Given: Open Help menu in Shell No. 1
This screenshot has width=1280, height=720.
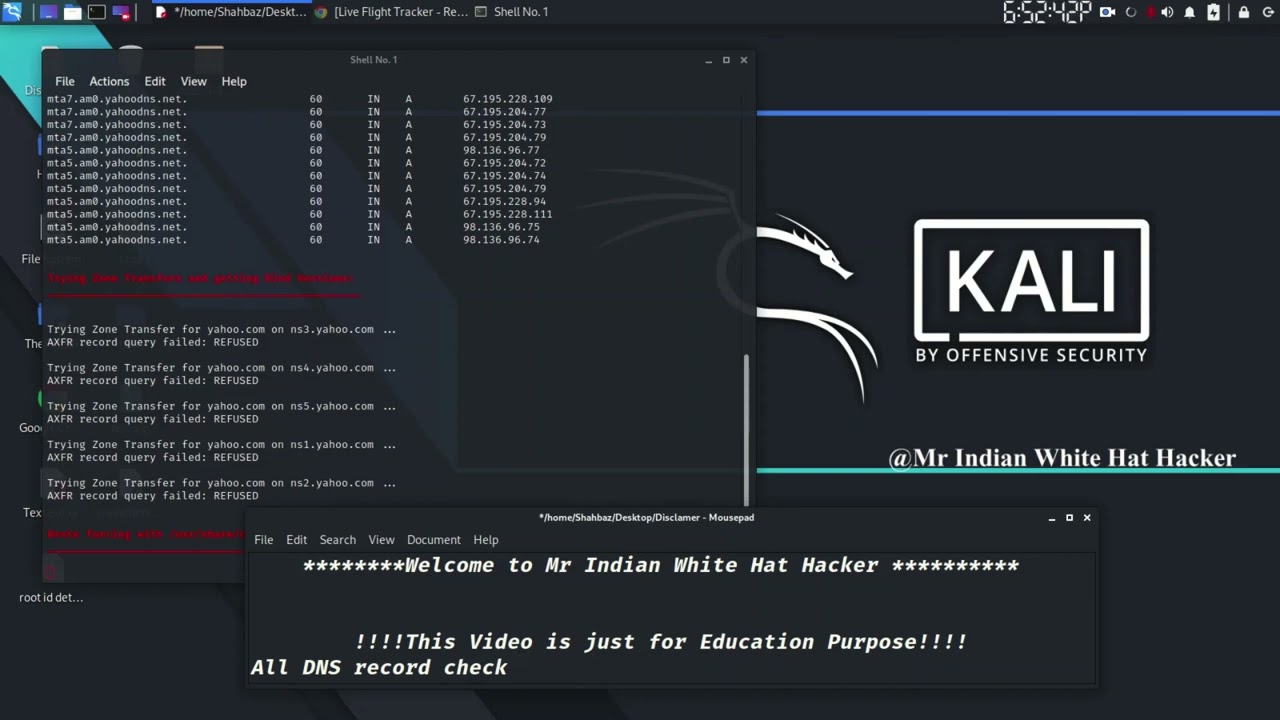Looking at the screenshot, I should click(234, 81).
